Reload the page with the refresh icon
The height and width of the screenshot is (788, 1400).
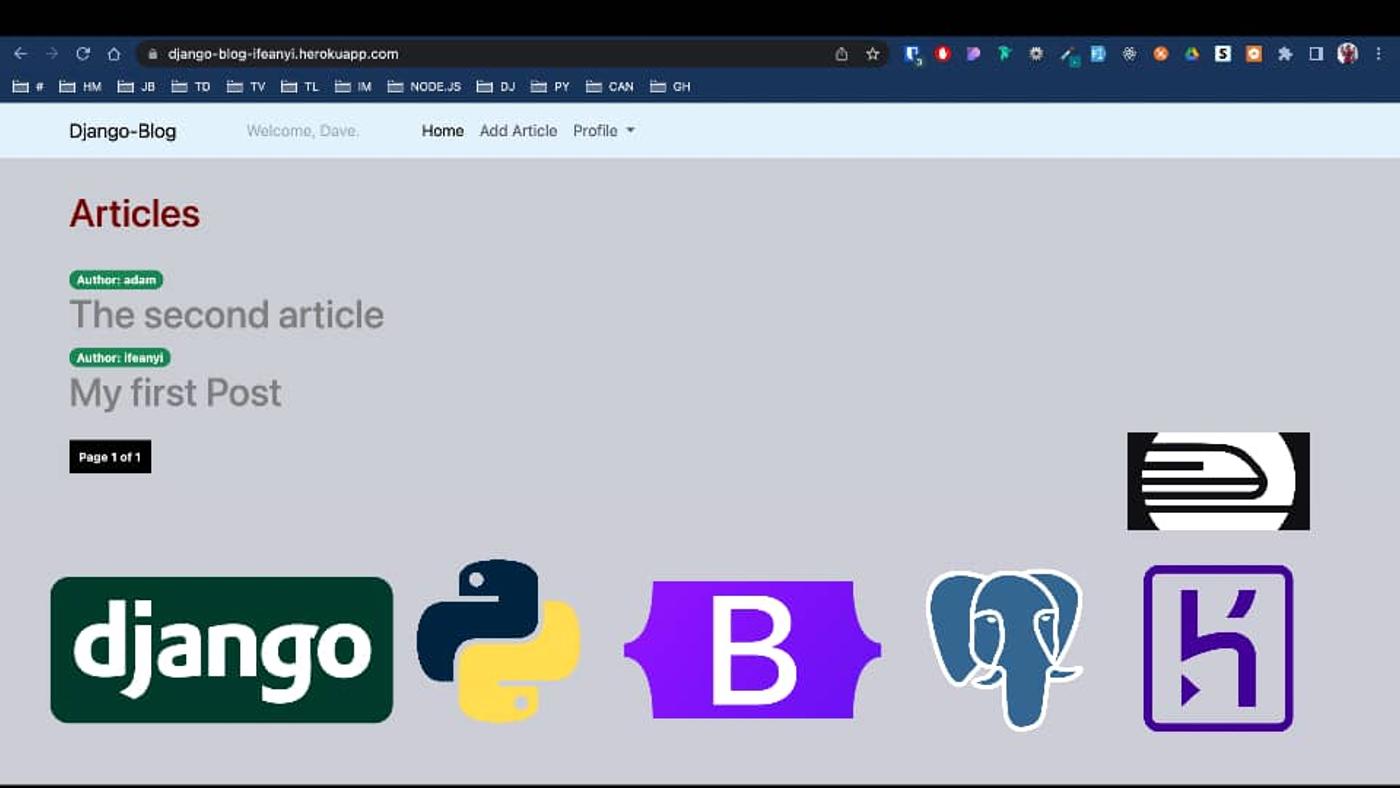pyautogui.click(x=83, y=54)
